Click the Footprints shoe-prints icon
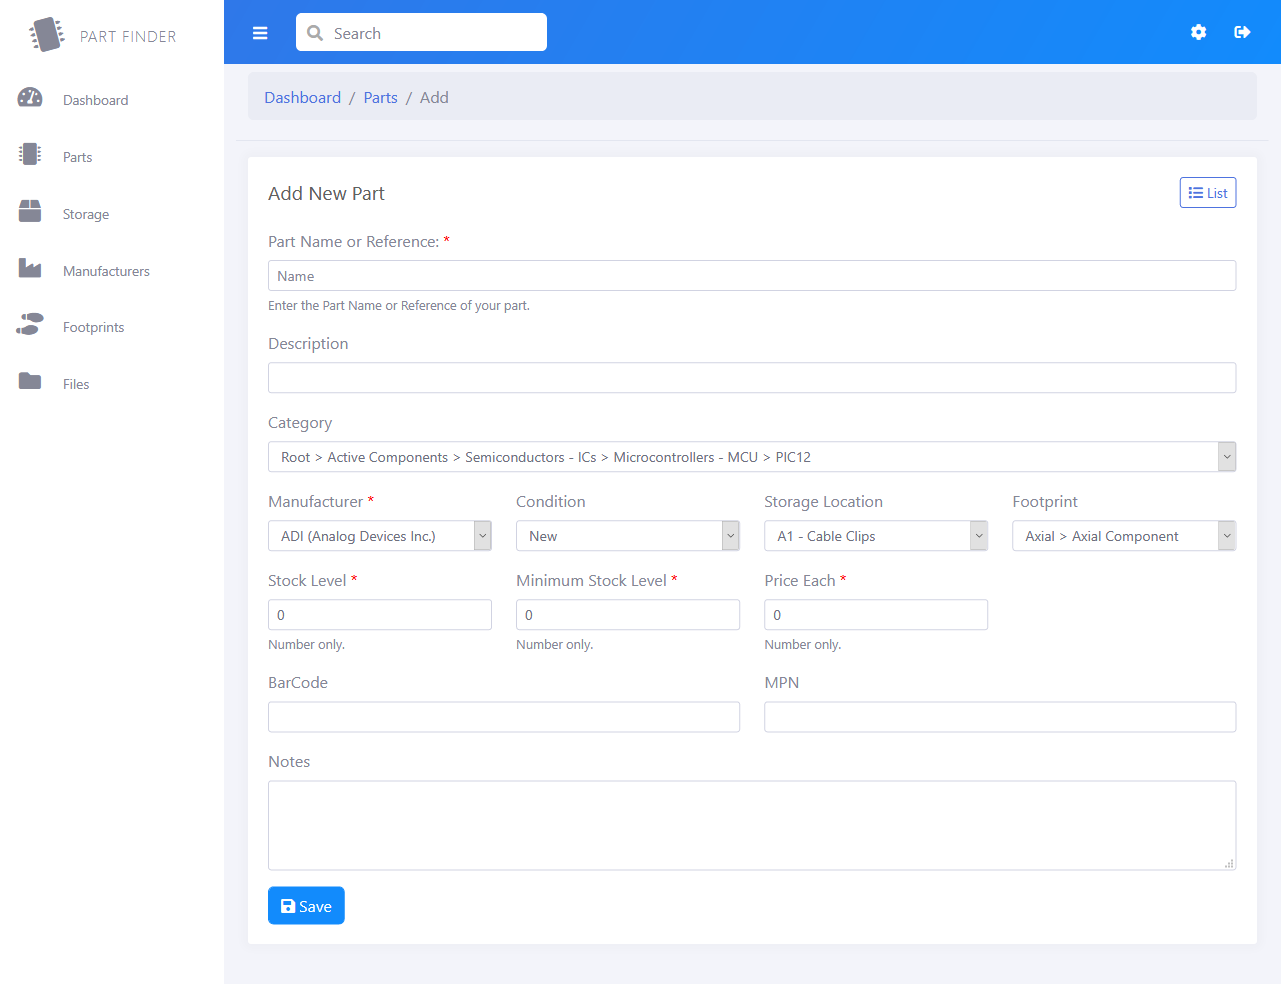 (x=30, y=325)
